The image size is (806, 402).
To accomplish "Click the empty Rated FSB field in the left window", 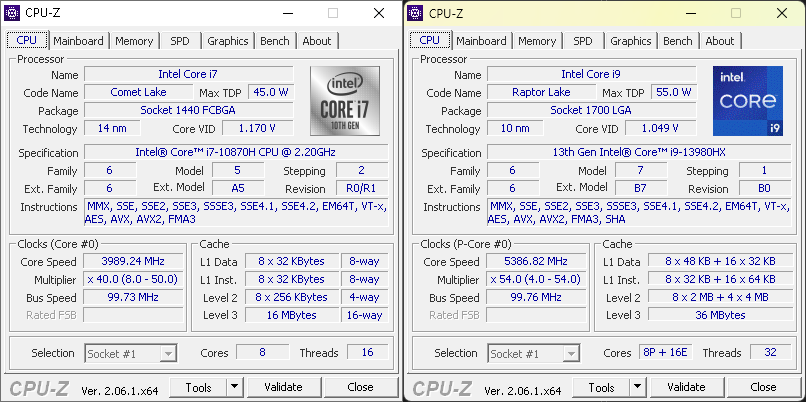I will pos(133,315).
